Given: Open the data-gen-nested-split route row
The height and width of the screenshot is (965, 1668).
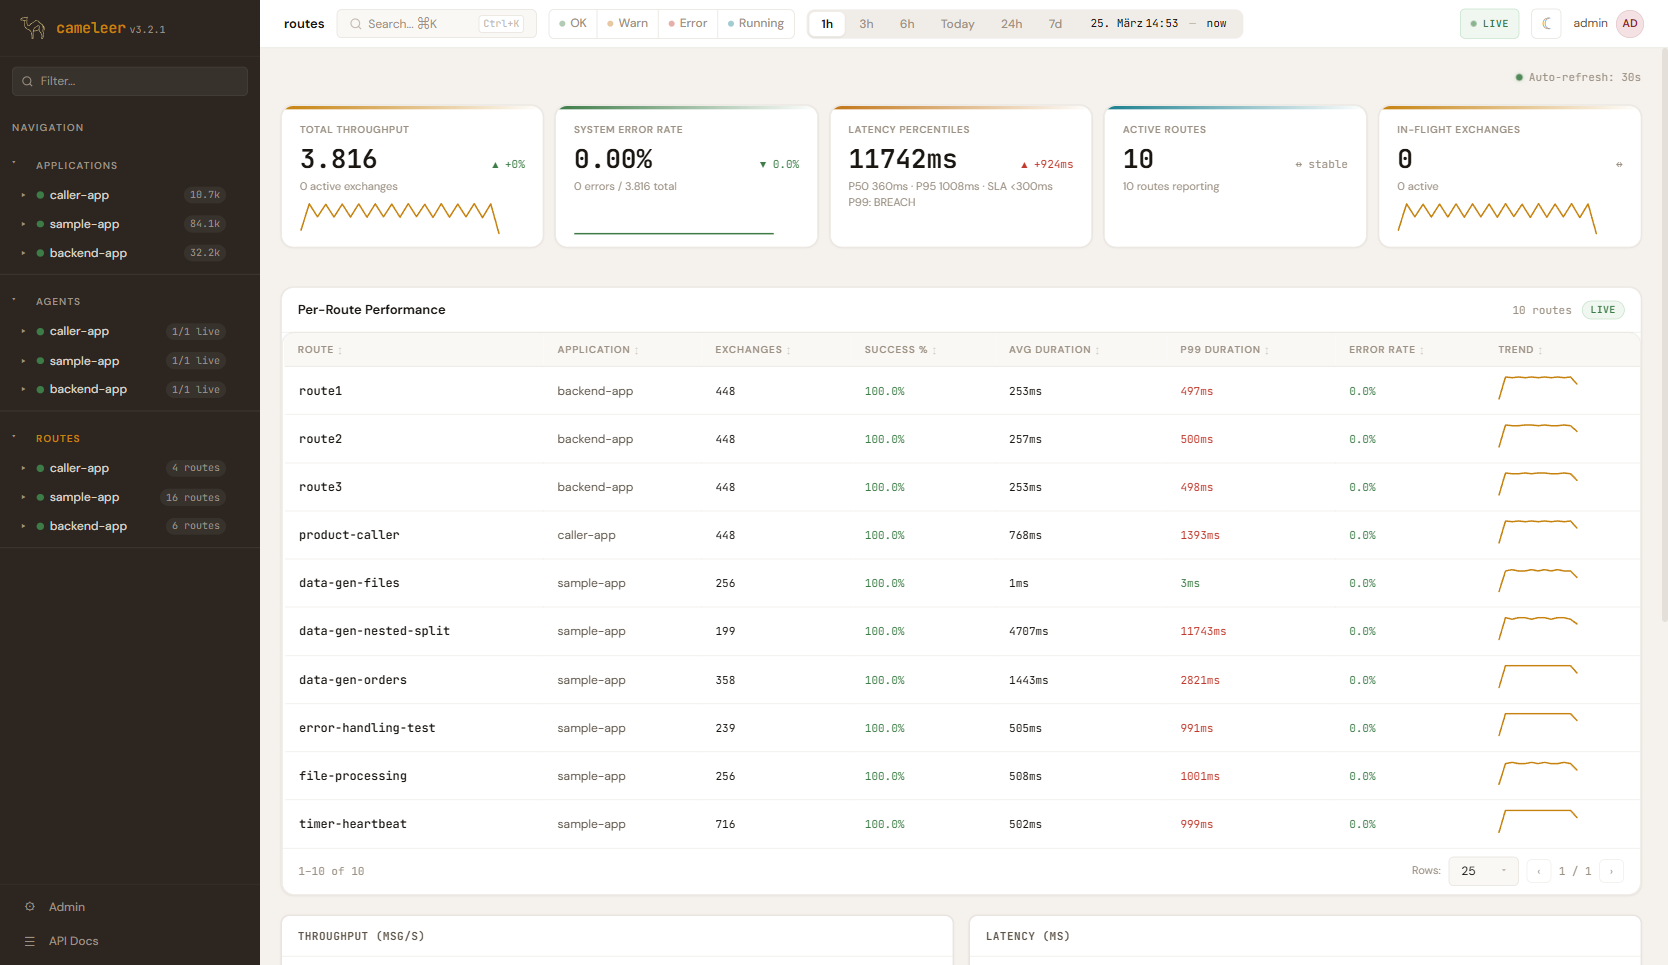Looking at the screenshot, I should pyautogui.click(x=374, y=631).
